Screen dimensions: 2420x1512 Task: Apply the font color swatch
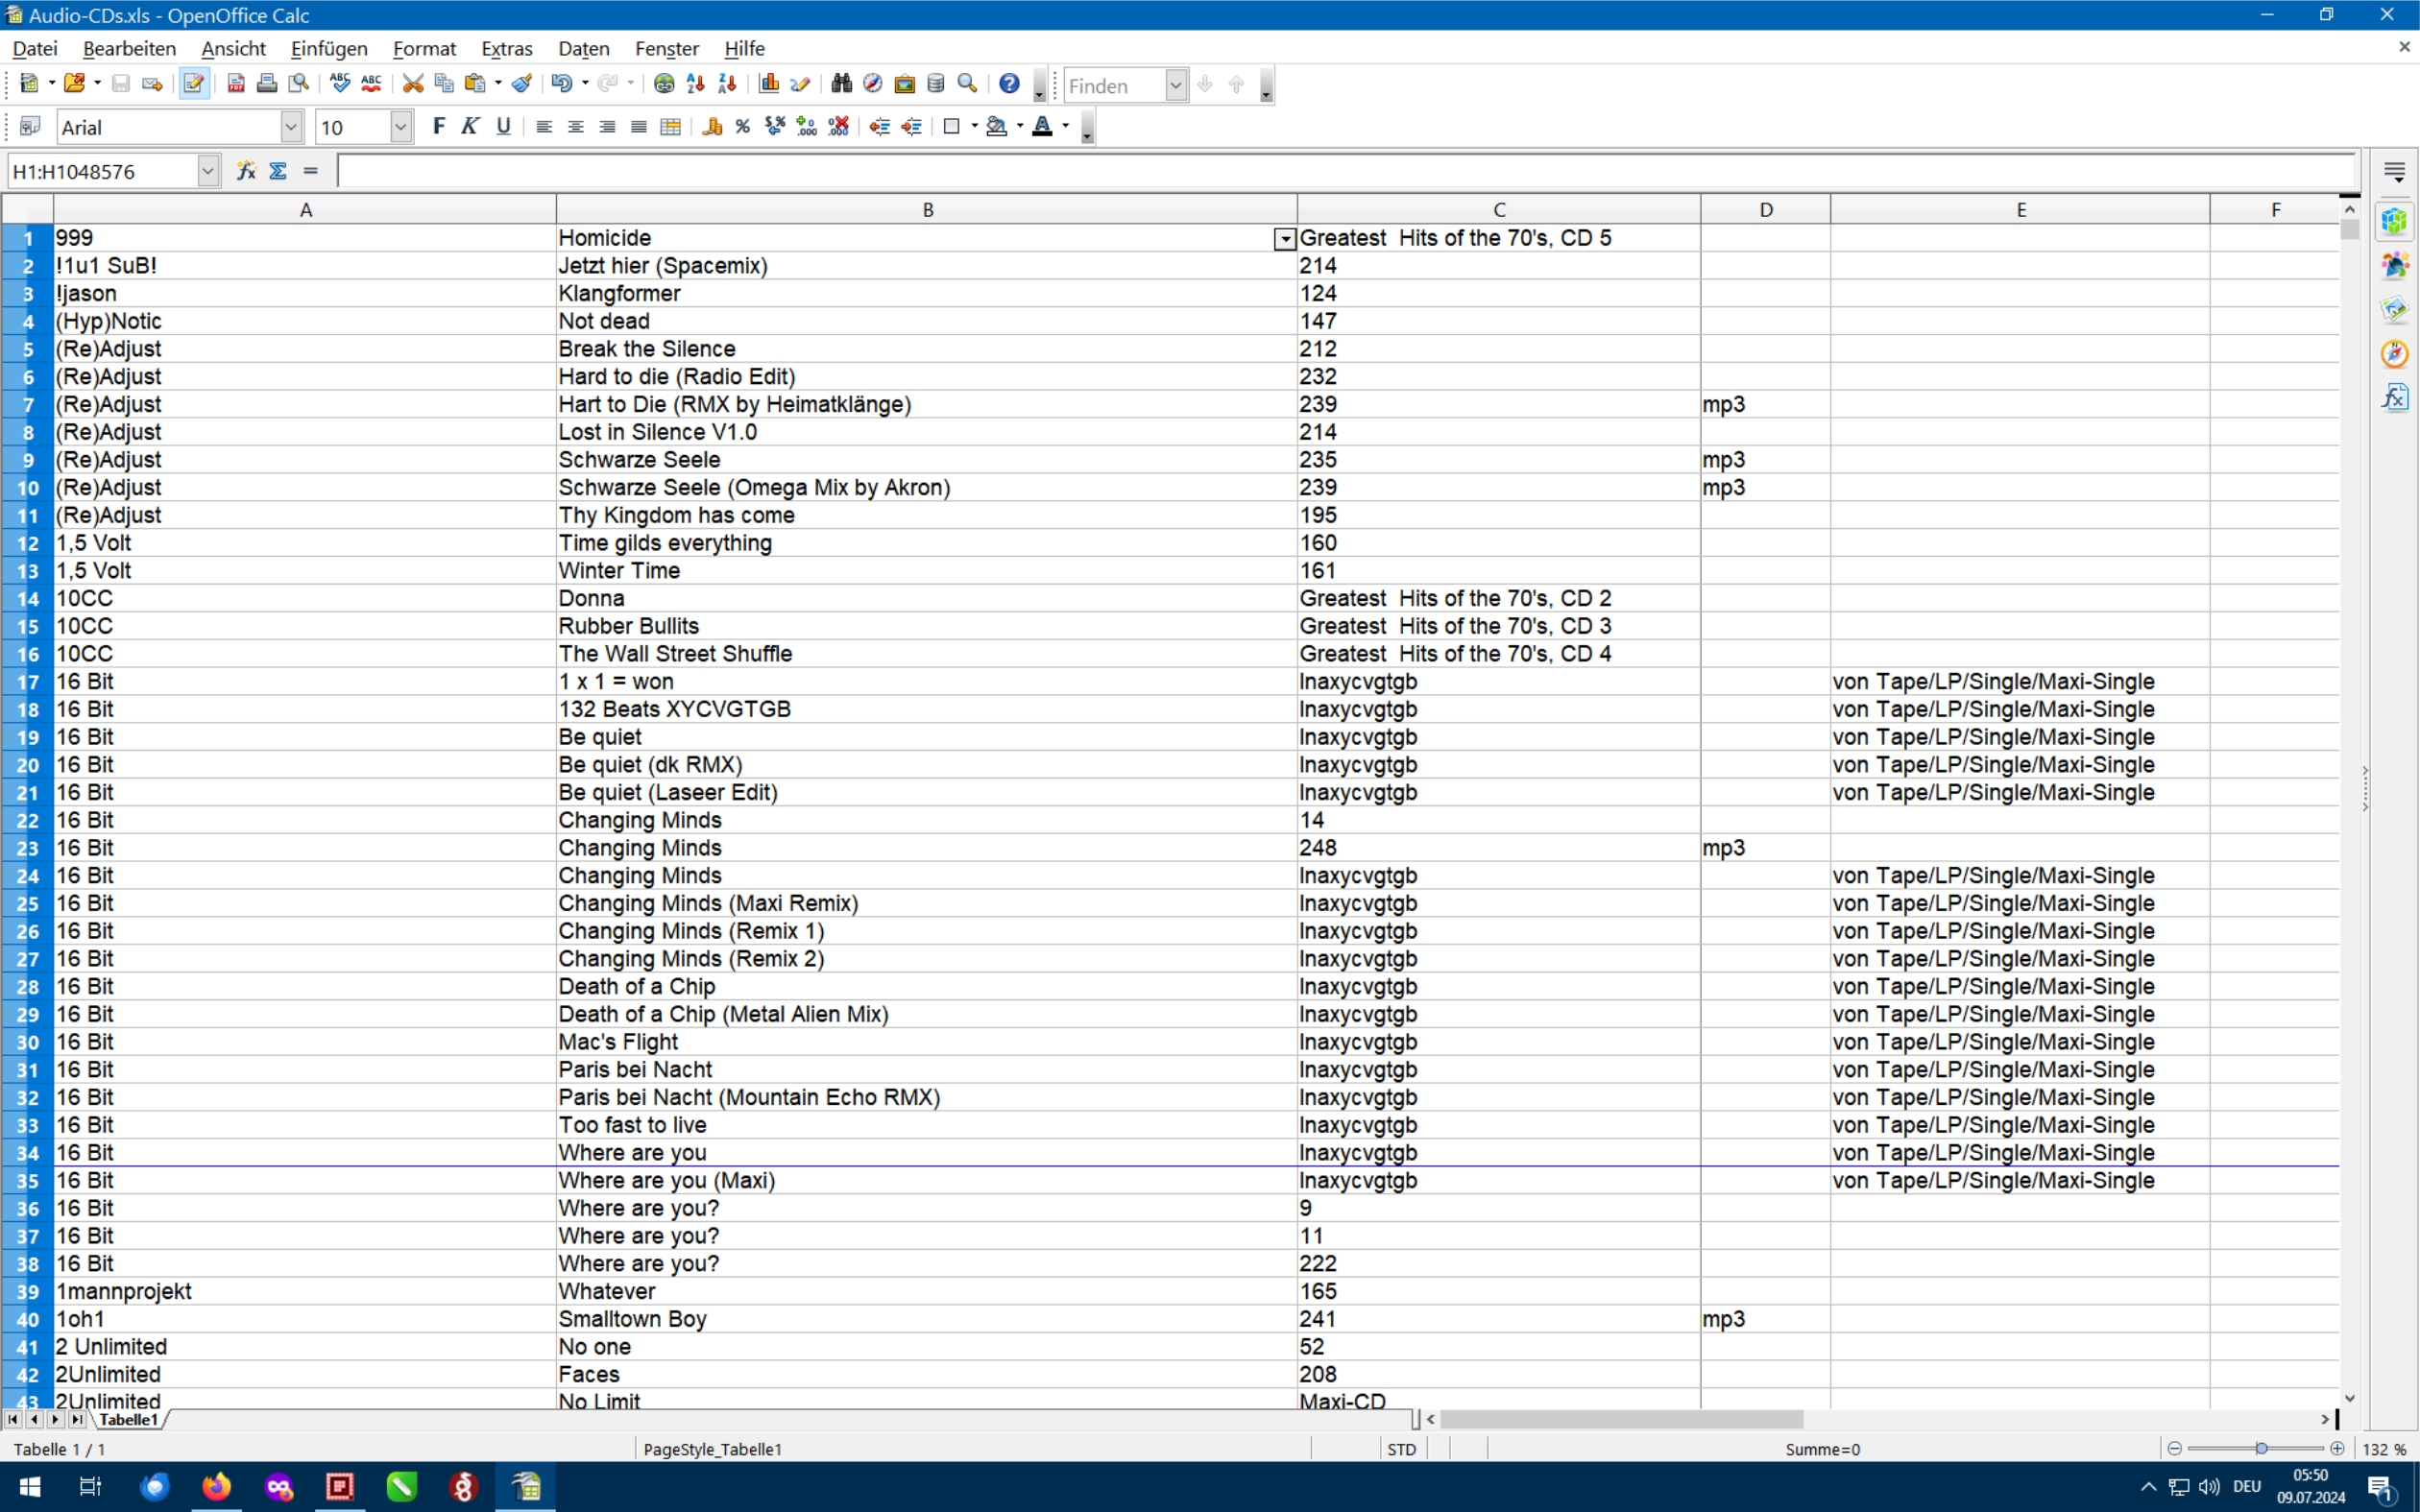(1042, 127)
